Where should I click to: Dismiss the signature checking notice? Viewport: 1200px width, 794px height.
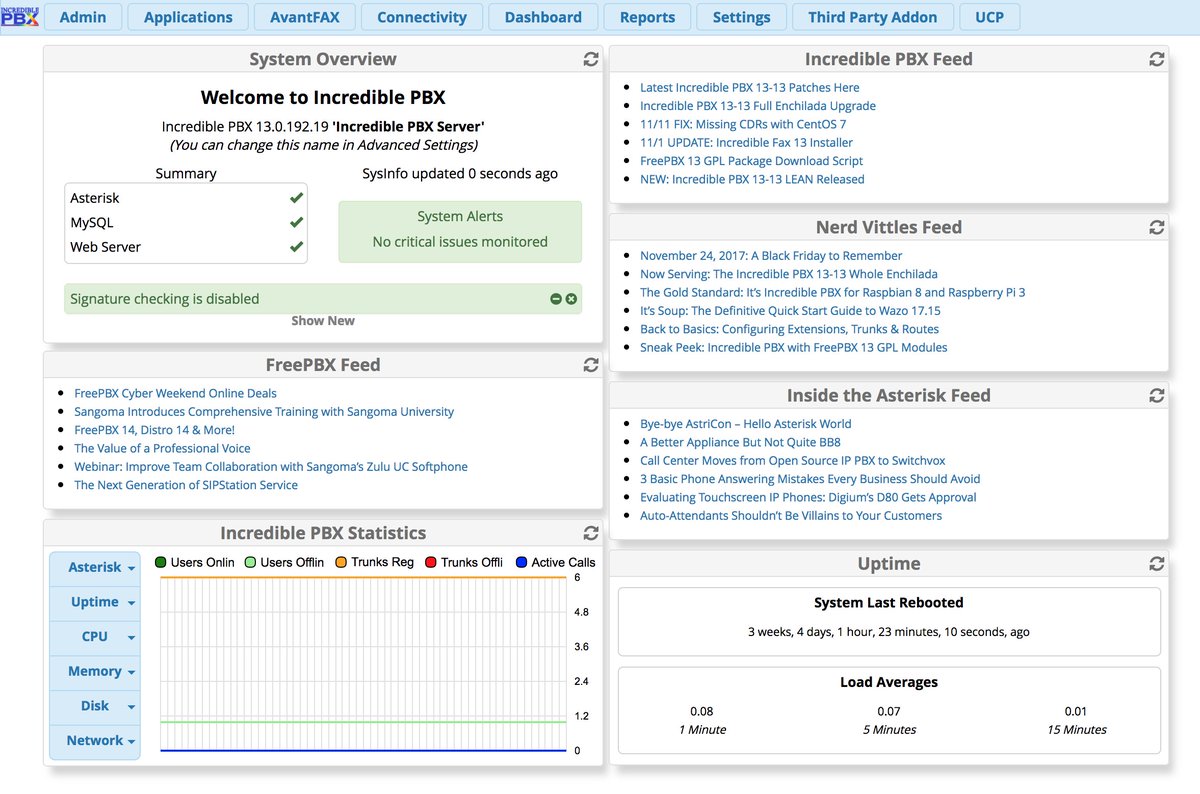point(571,299)
